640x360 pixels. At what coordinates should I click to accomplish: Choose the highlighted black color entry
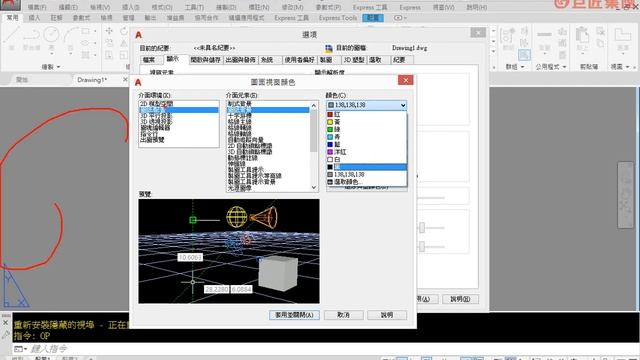[x=367, y=167]
